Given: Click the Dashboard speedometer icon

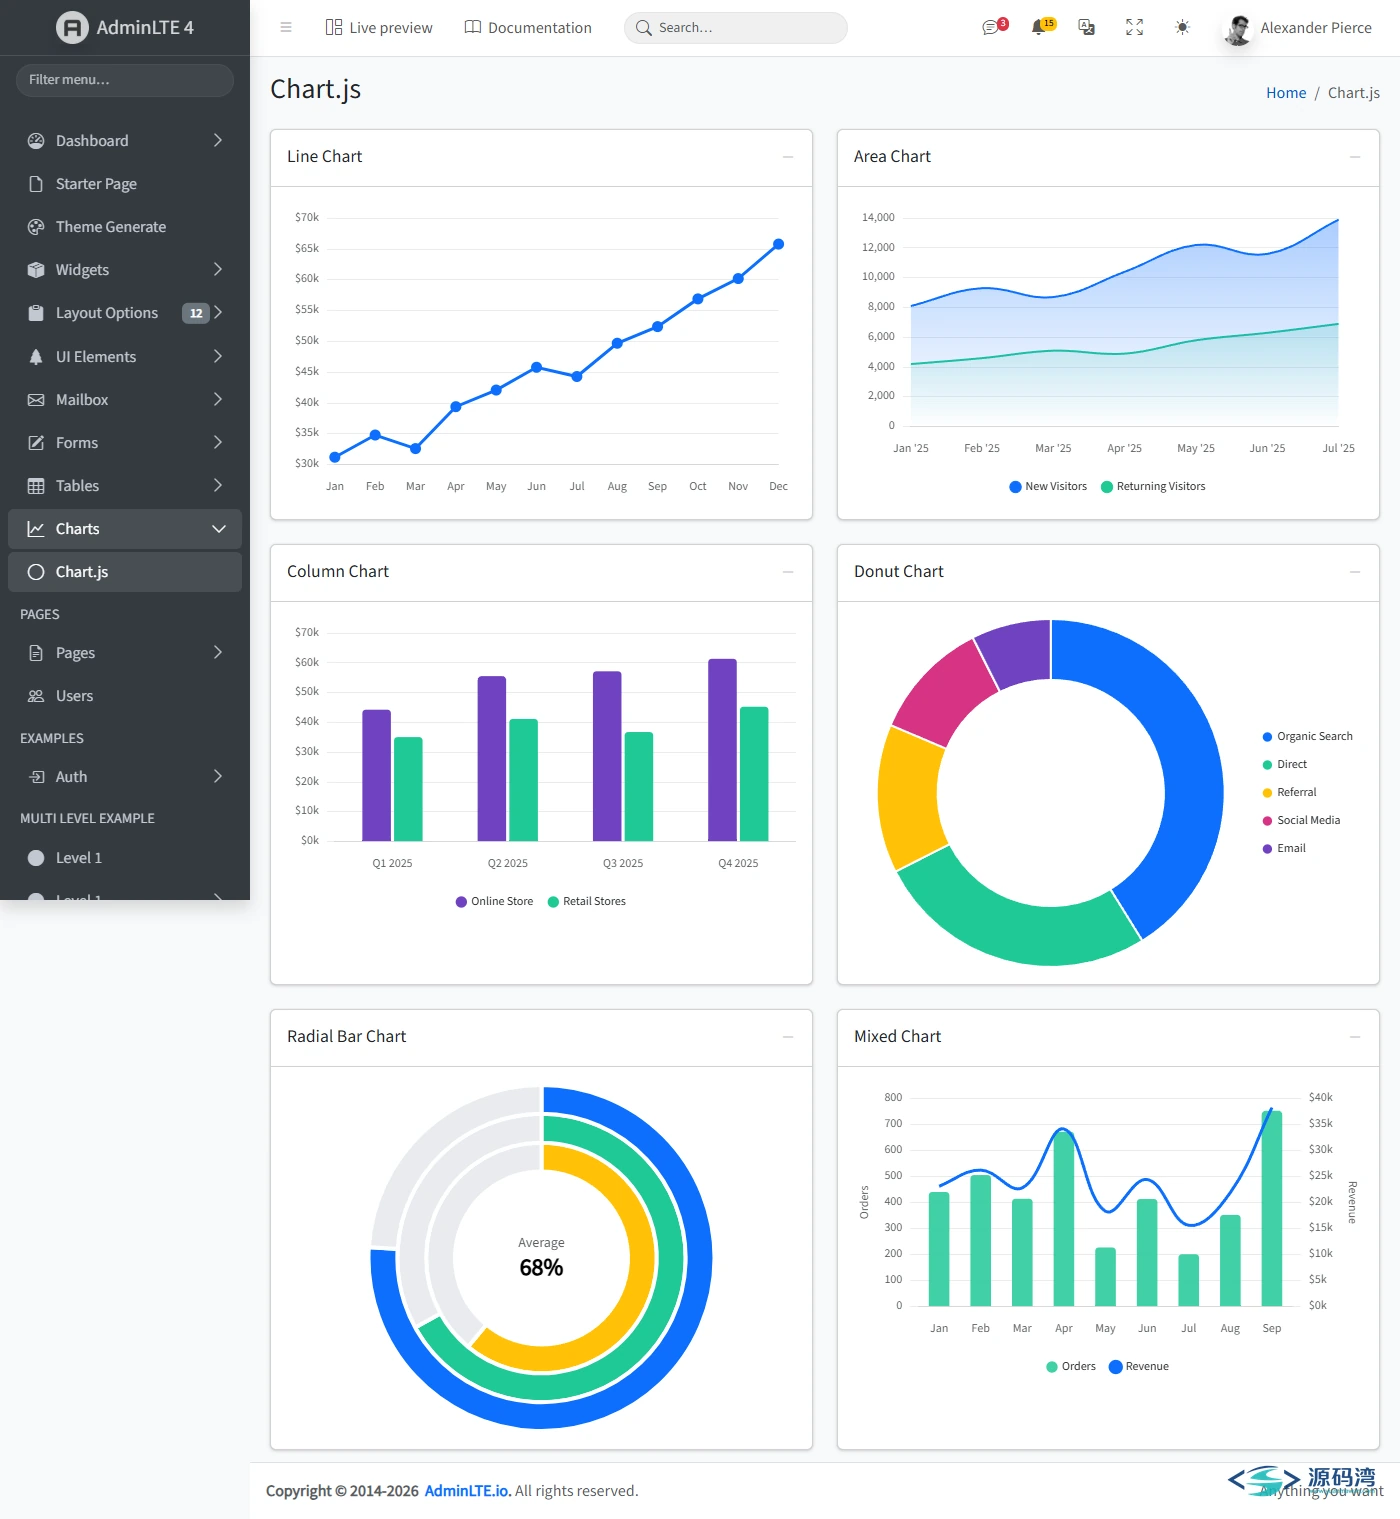Looking at the screenshot, I should click(36, 141).
